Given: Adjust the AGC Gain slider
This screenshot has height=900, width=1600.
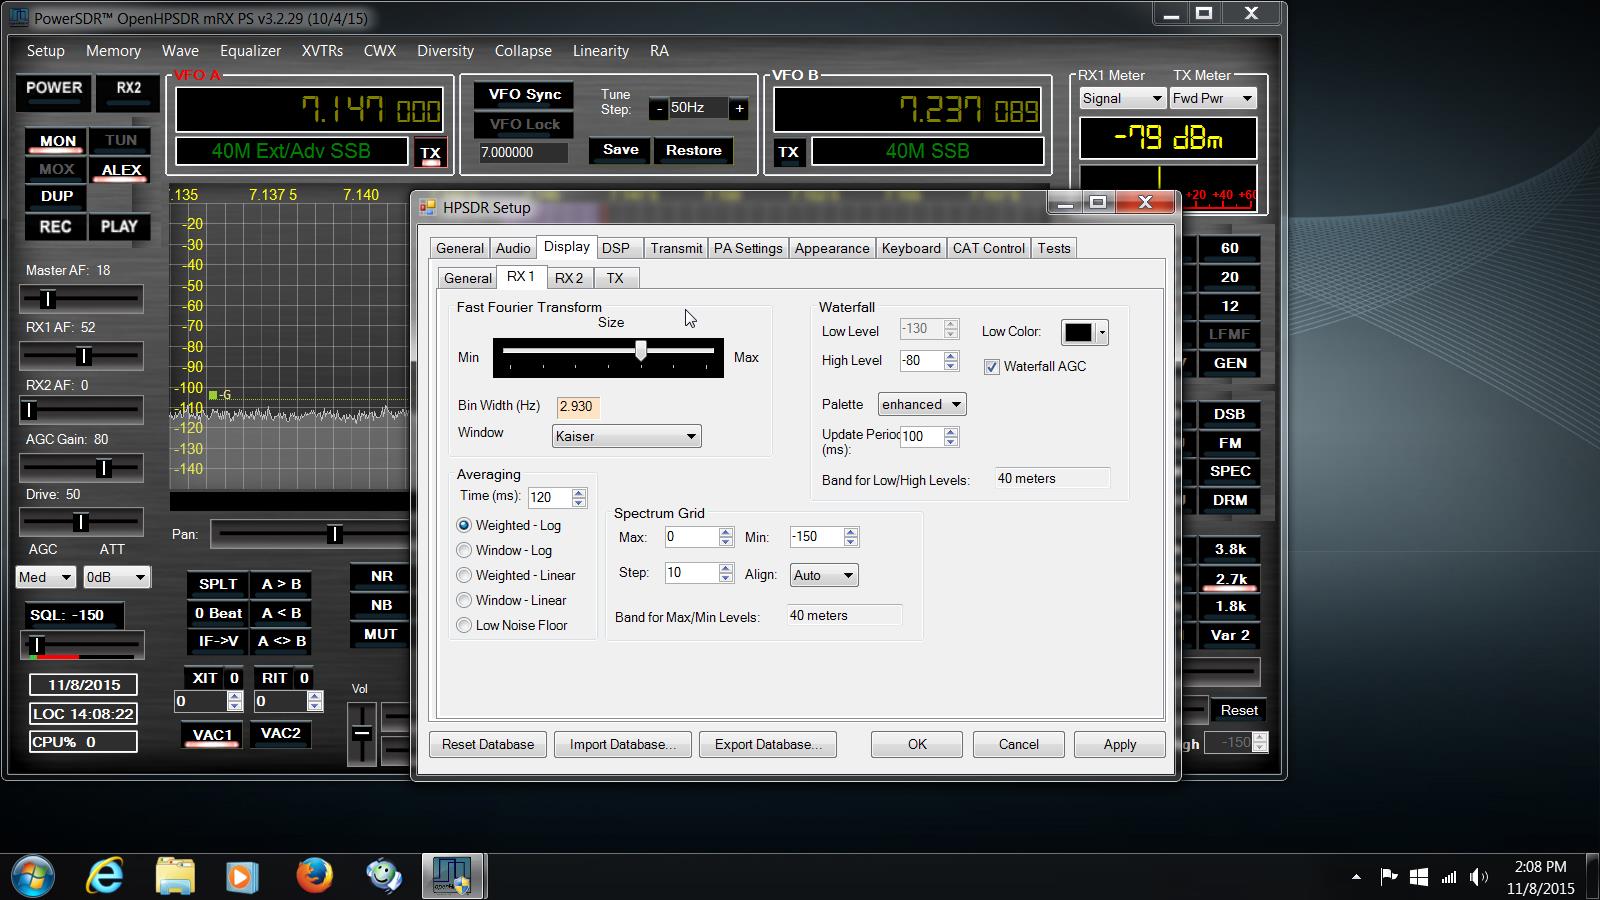Looking at the screenshot, I should tap(103, 467).
